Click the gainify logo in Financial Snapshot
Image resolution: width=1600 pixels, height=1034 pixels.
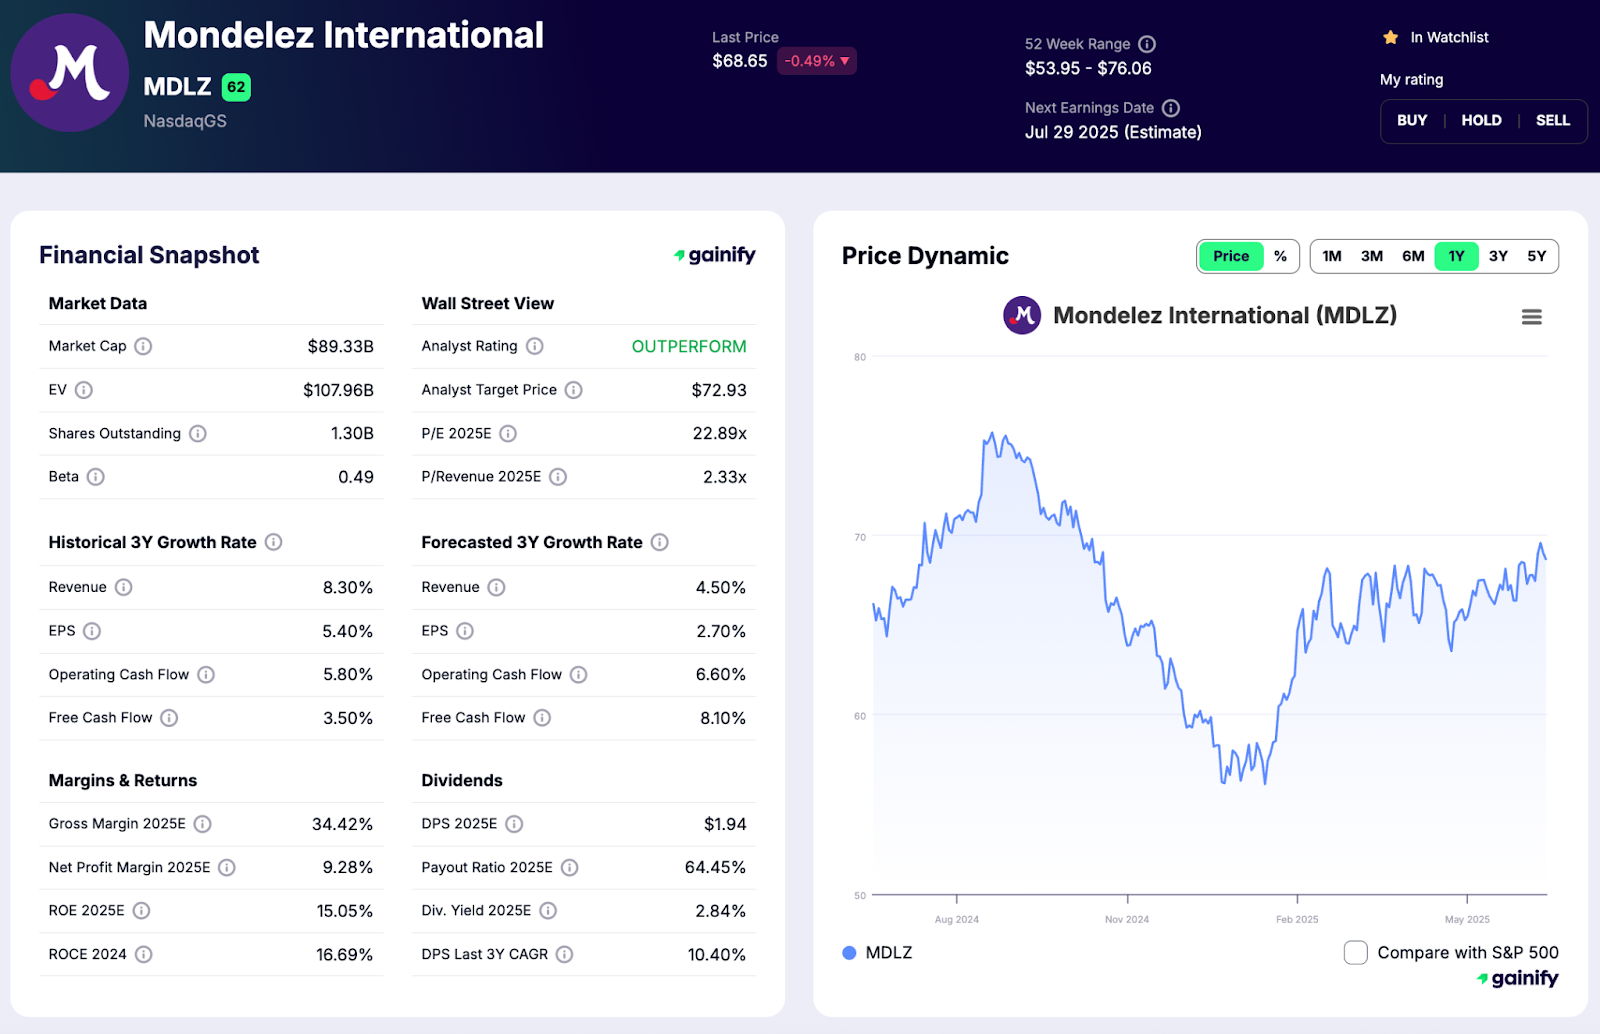715,255
